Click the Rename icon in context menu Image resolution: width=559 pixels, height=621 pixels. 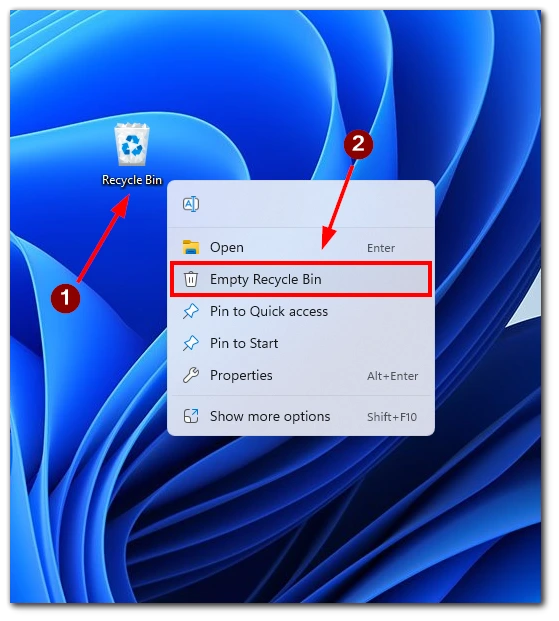tap(191, 204)
